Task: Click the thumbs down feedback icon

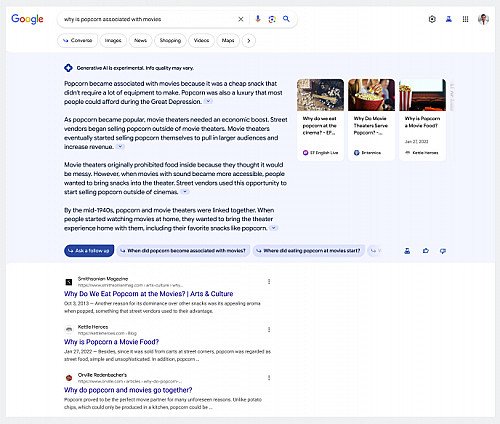Action: [443, 251]
